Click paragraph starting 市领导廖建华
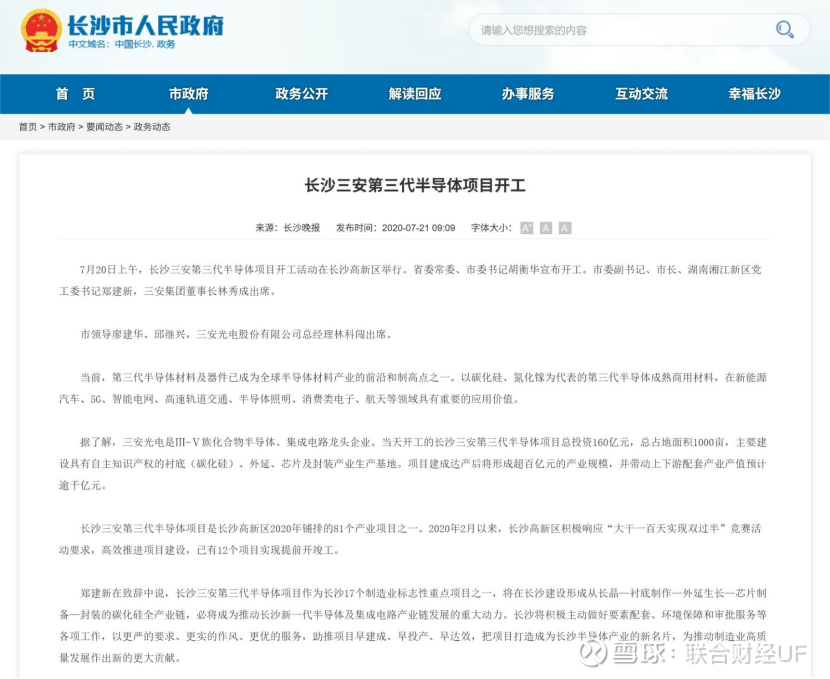Screen dimensions: 830x679 (236, 334)
